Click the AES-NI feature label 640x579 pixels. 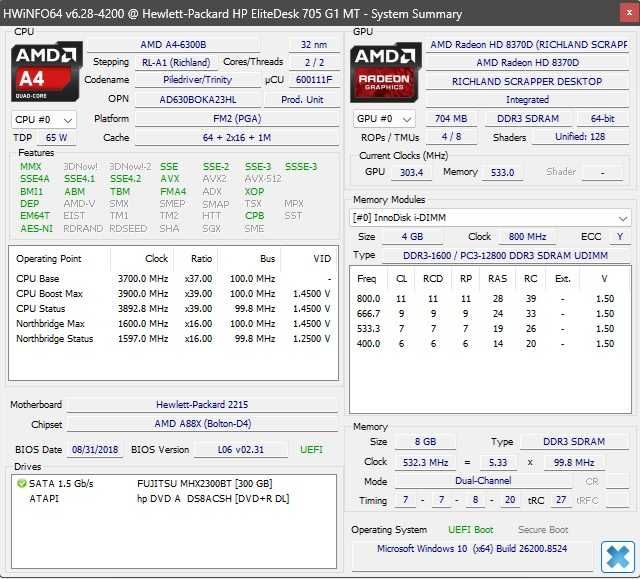click(x=37, y=228)
